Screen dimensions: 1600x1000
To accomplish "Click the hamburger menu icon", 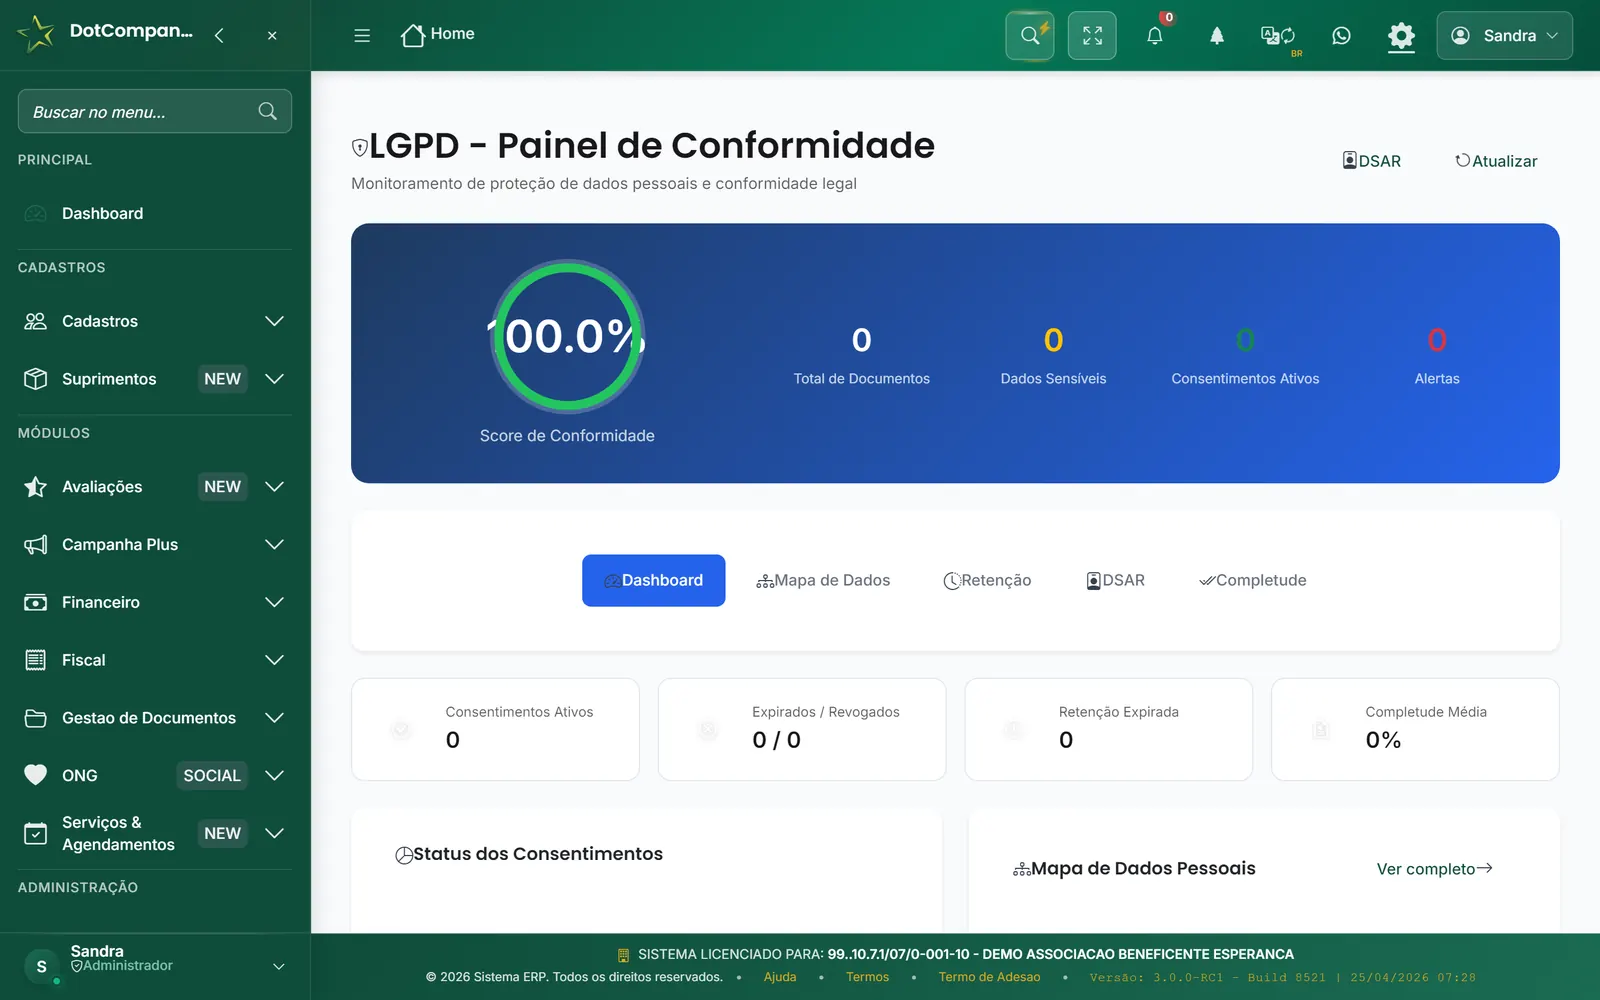I will (362, 36).
